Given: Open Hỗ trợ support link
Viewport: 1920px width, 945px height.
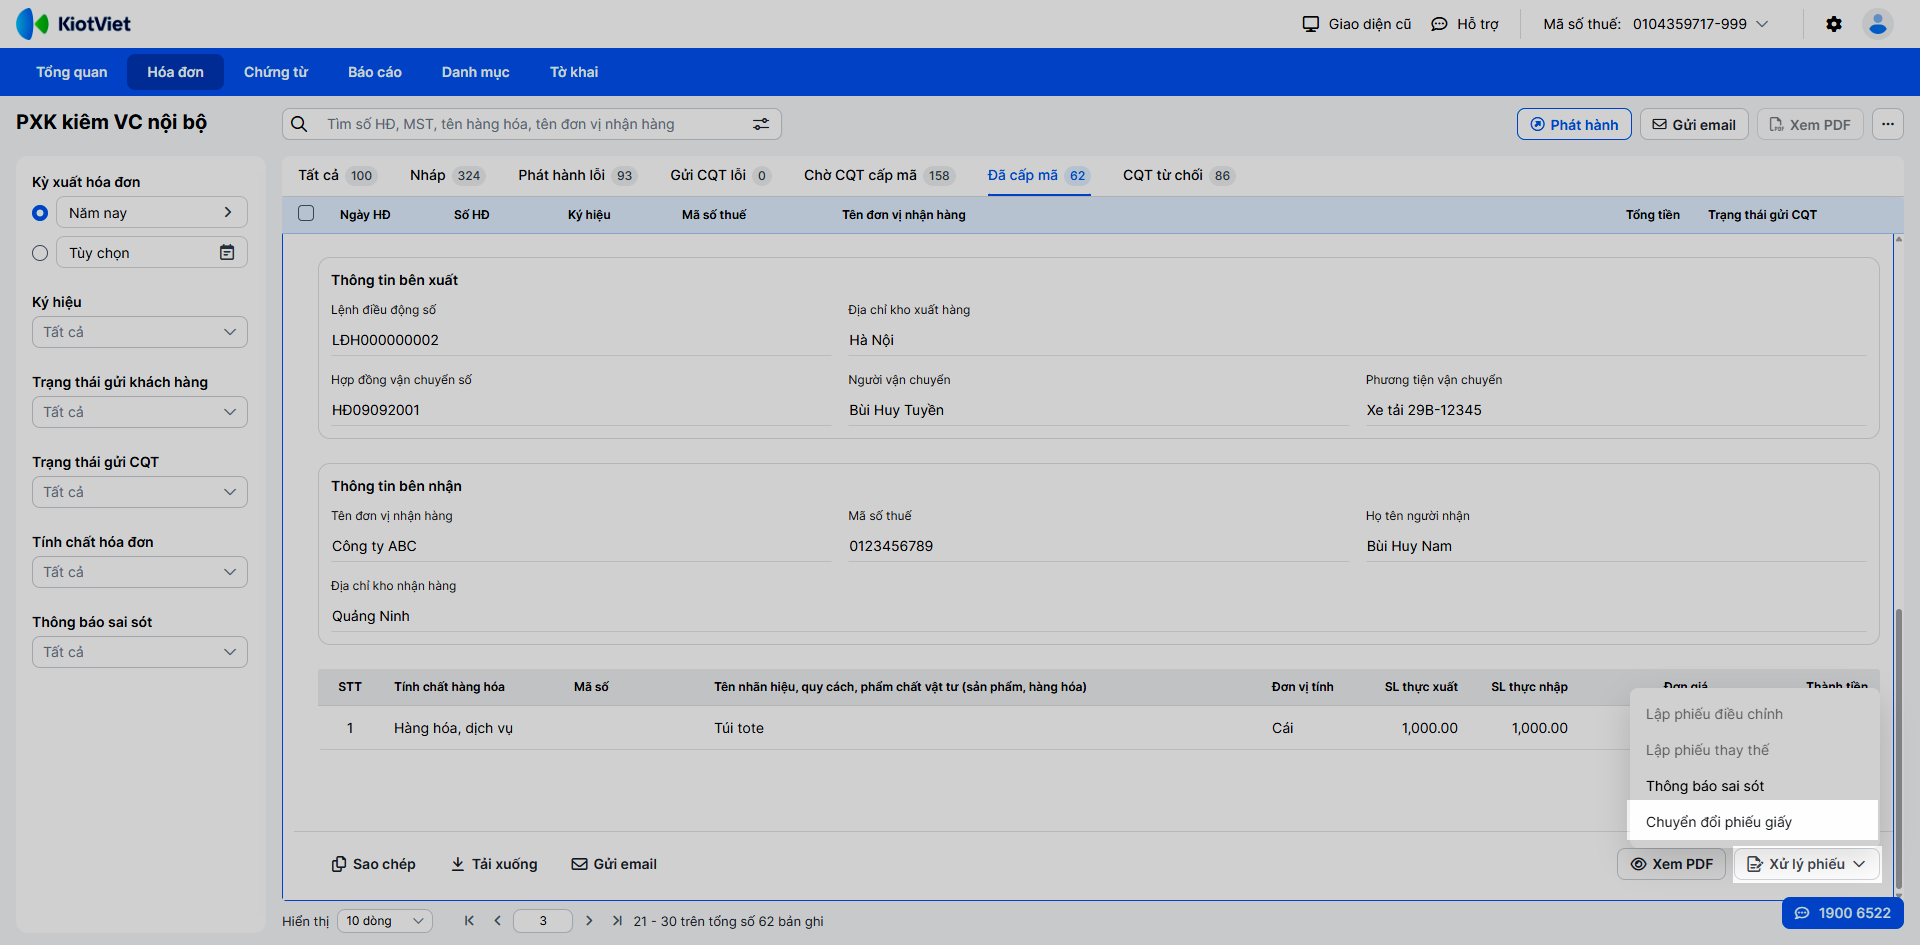Looking at the screenshot, I should (x=1465, y=24).
